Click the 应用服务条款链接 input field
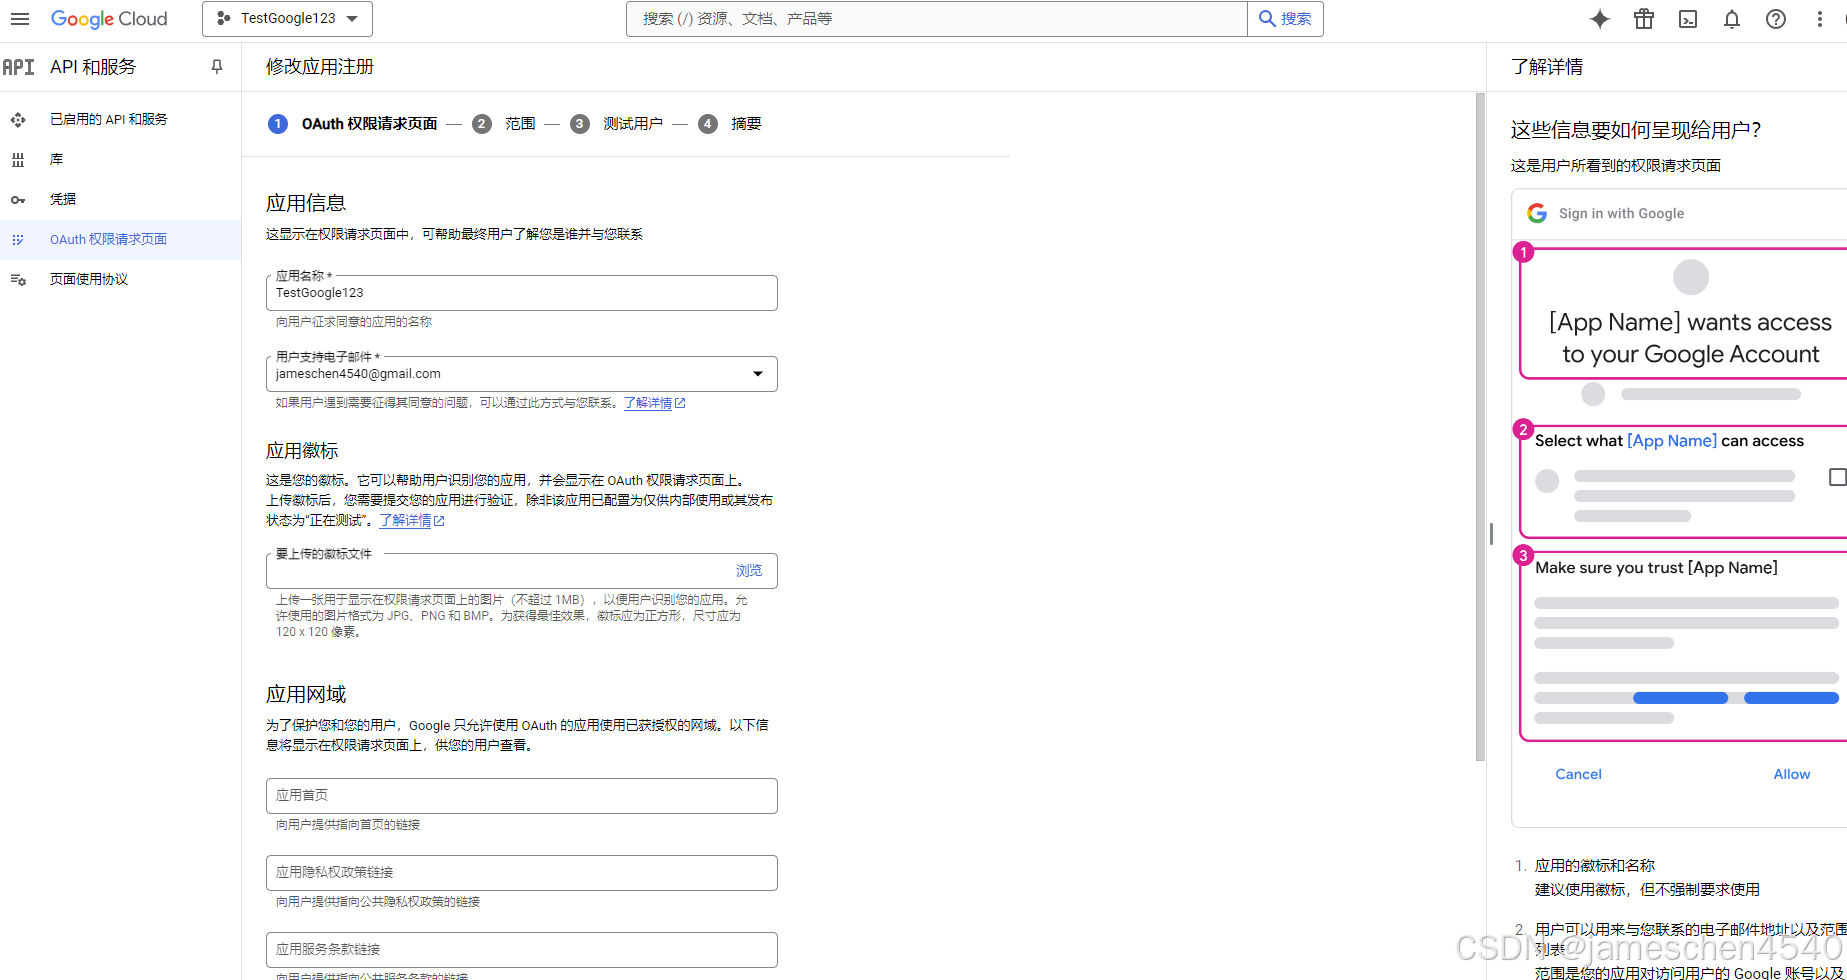The height and width of the screenshot is (980, 1847). point(521,950)
